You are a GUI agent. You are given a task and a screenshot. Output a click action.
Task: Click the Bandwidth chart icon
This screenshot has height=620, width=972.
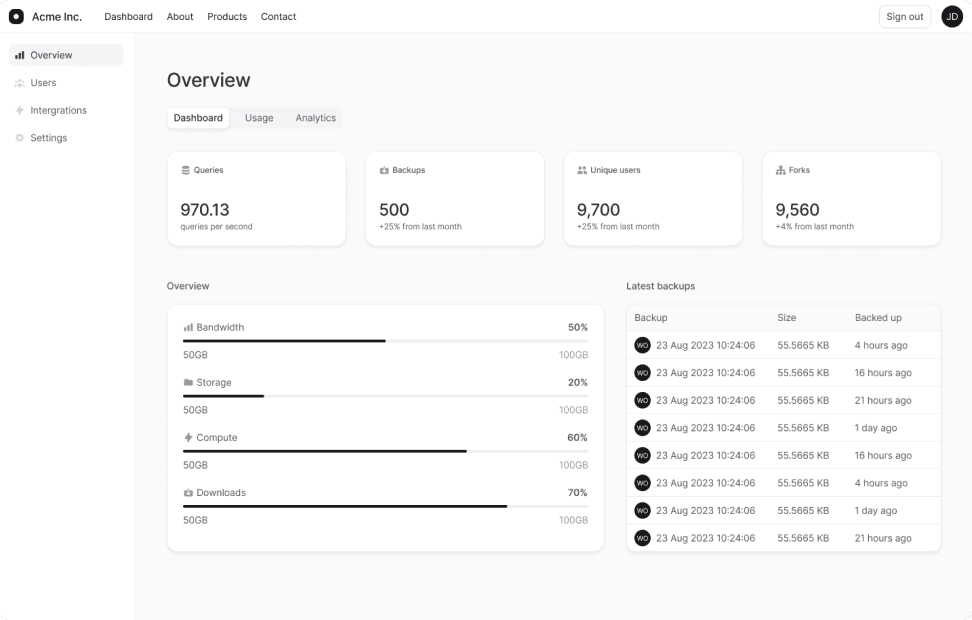click(x=188, y=327)
